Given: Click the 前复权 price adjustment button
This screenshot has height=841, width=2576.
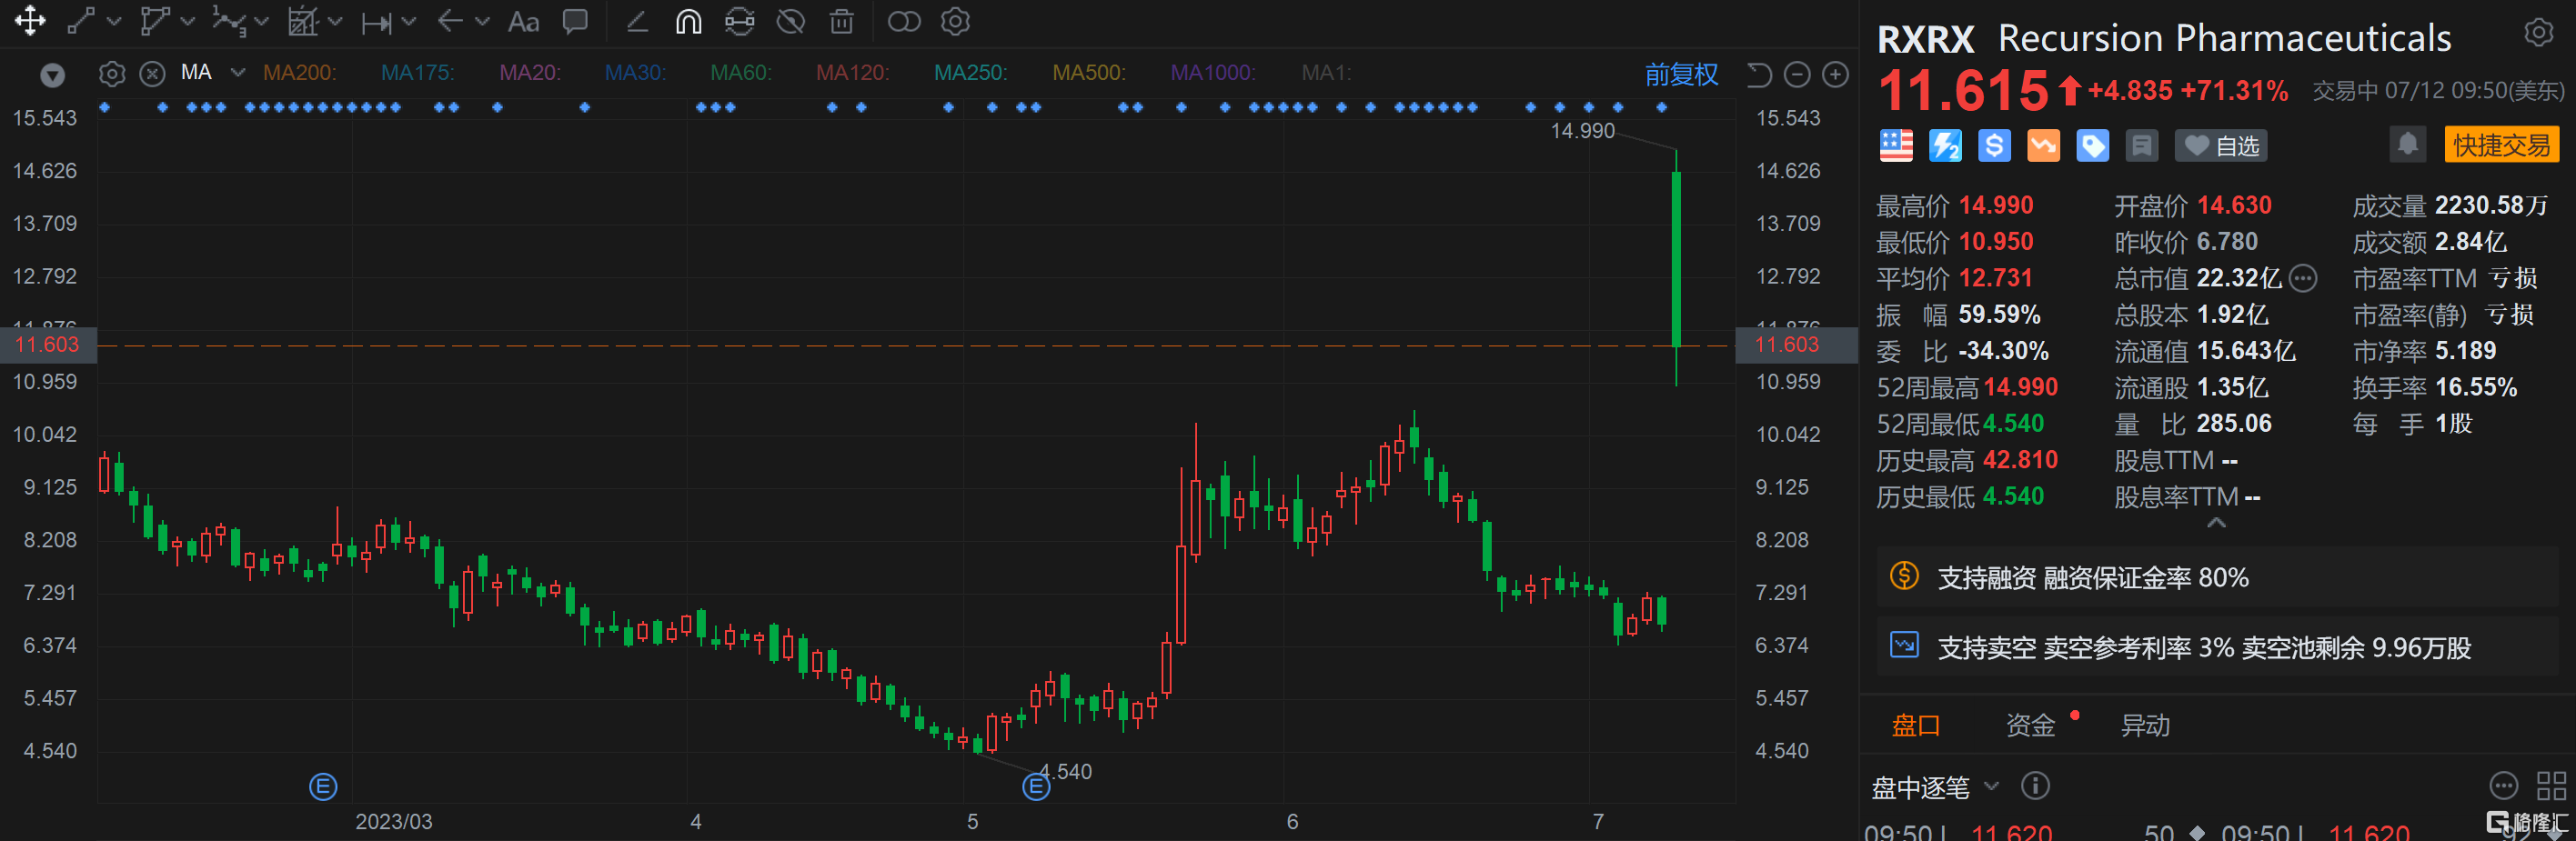Looking at the screenshot, I should 1681,74.
